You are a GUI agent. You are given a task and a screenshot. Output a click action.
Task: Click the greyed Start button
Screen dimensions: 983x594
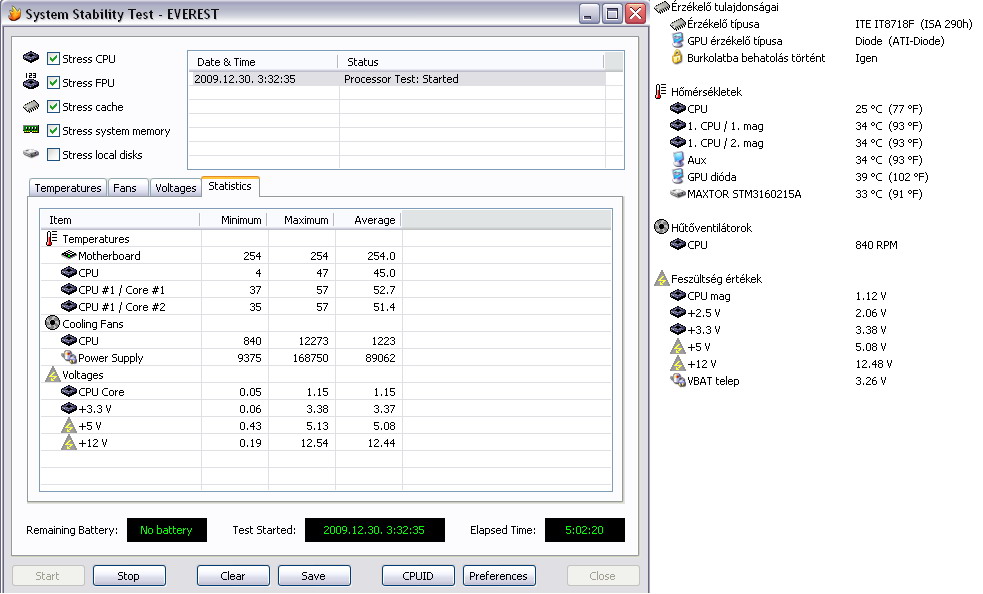(48, 576)
